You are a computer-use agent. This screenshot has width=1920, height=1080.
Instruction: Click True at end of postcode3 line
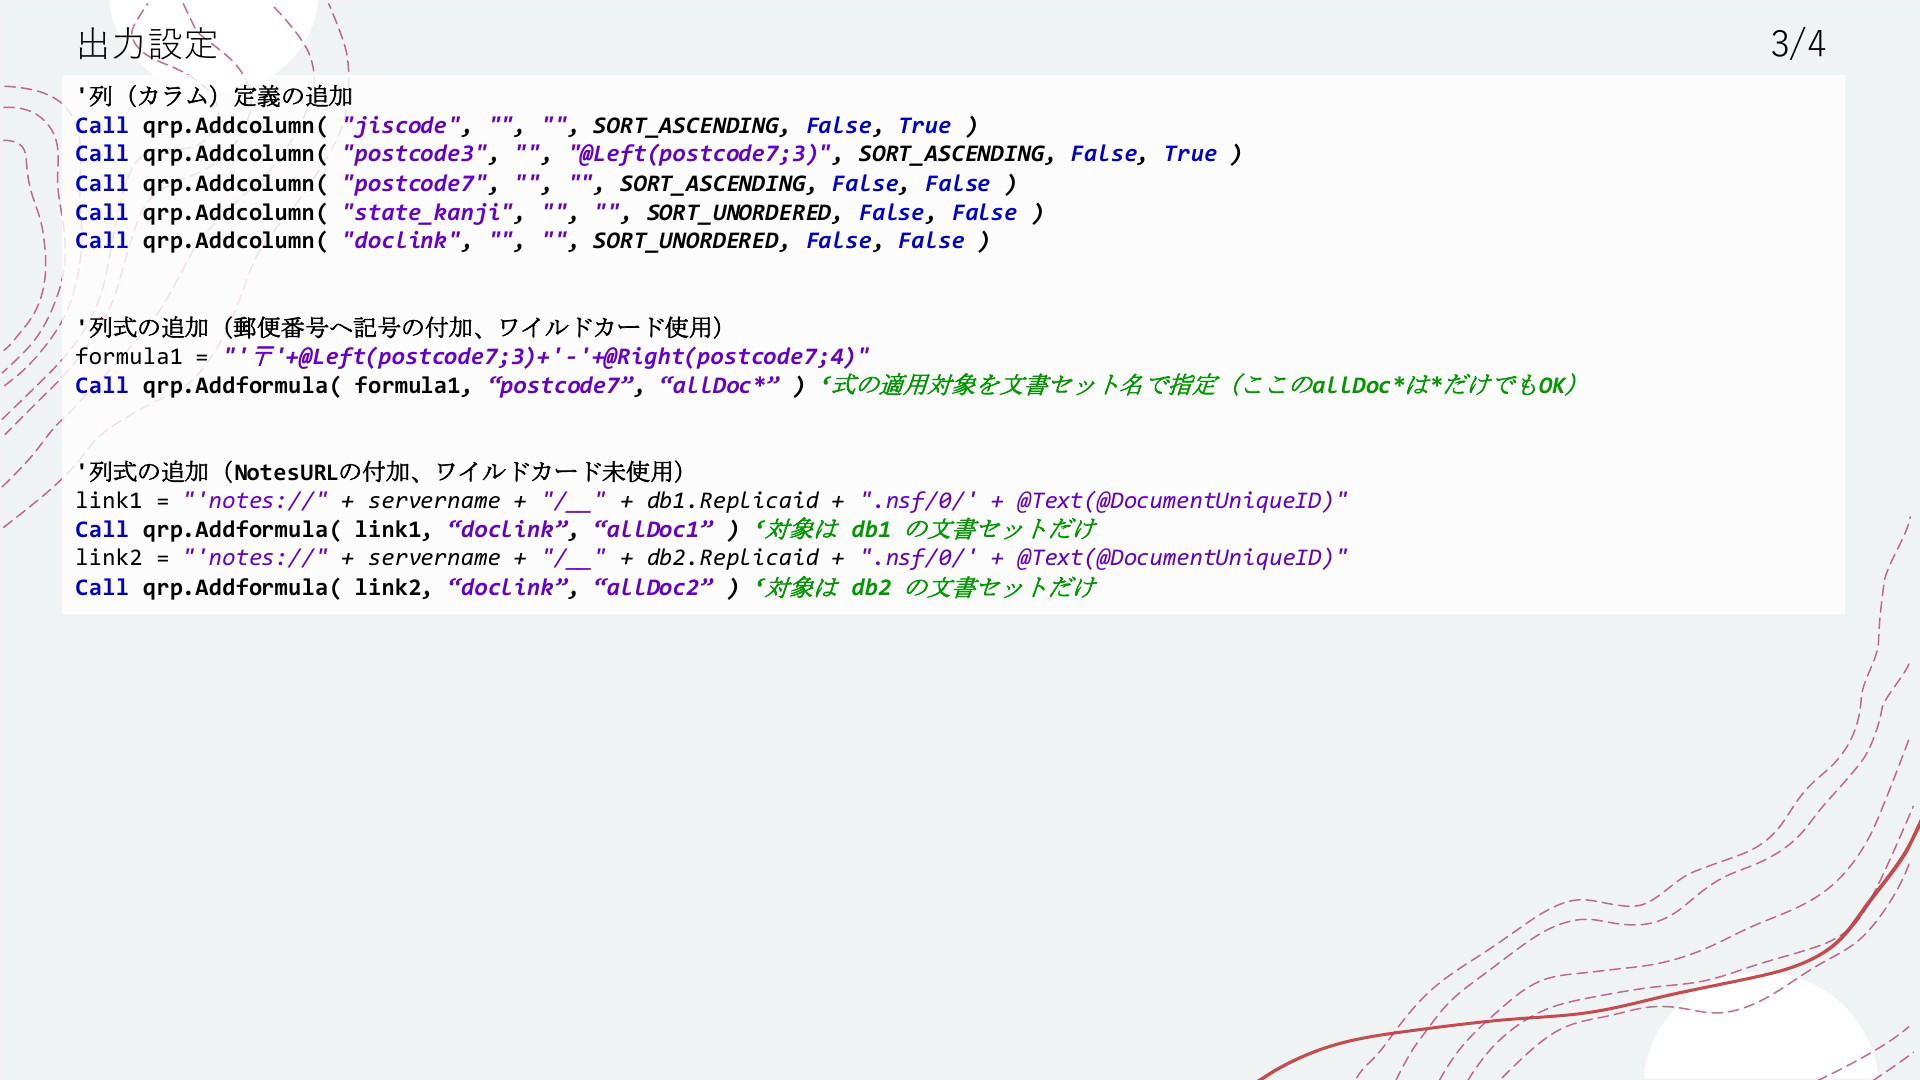[x=1190, y=154]
